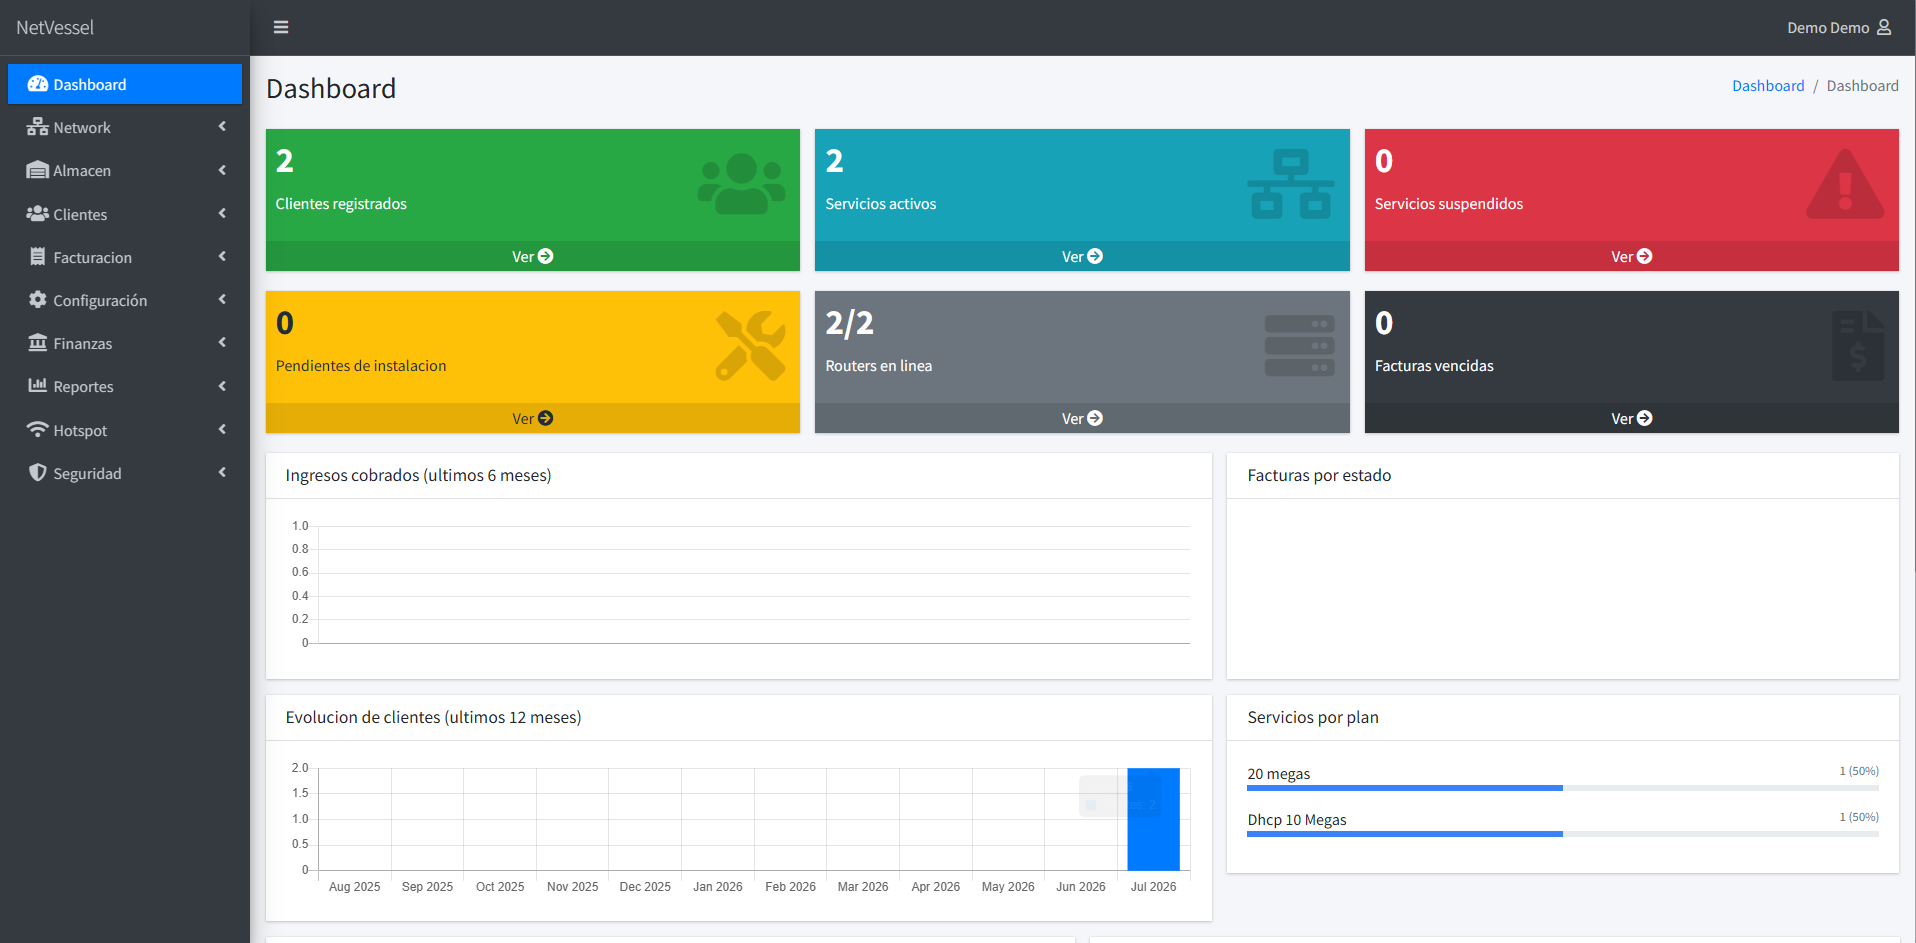Open the Finanzas menu item
Image resolution: width=1916 pixels, height=943 pixels.
[125, 343]
